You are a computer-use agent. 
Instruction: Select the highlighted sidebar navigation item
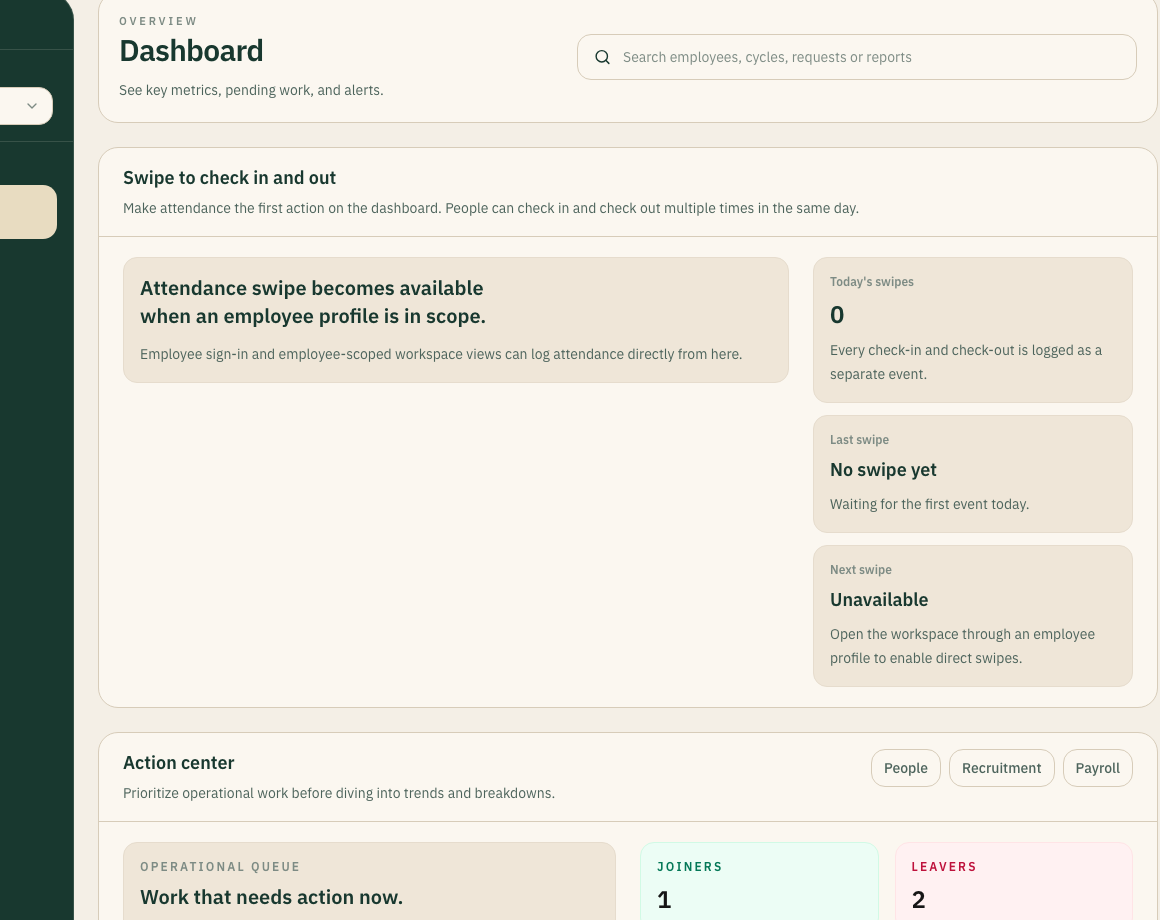tap(25, 211)
